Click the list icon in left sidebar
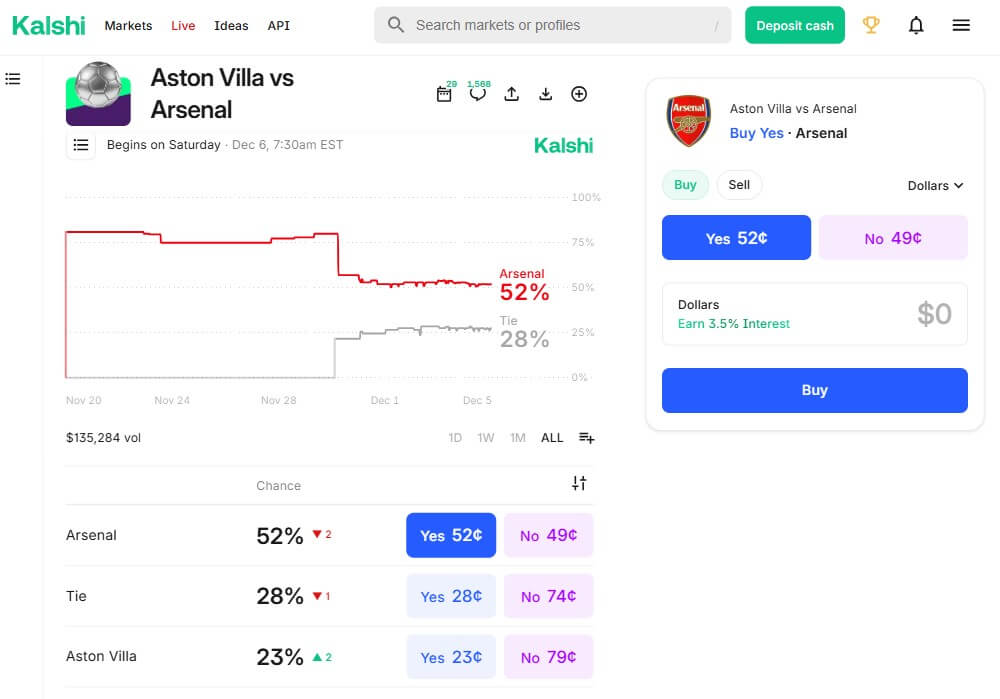The height and width of the screenshot is (699, 1000). click(x=13, y=78)
